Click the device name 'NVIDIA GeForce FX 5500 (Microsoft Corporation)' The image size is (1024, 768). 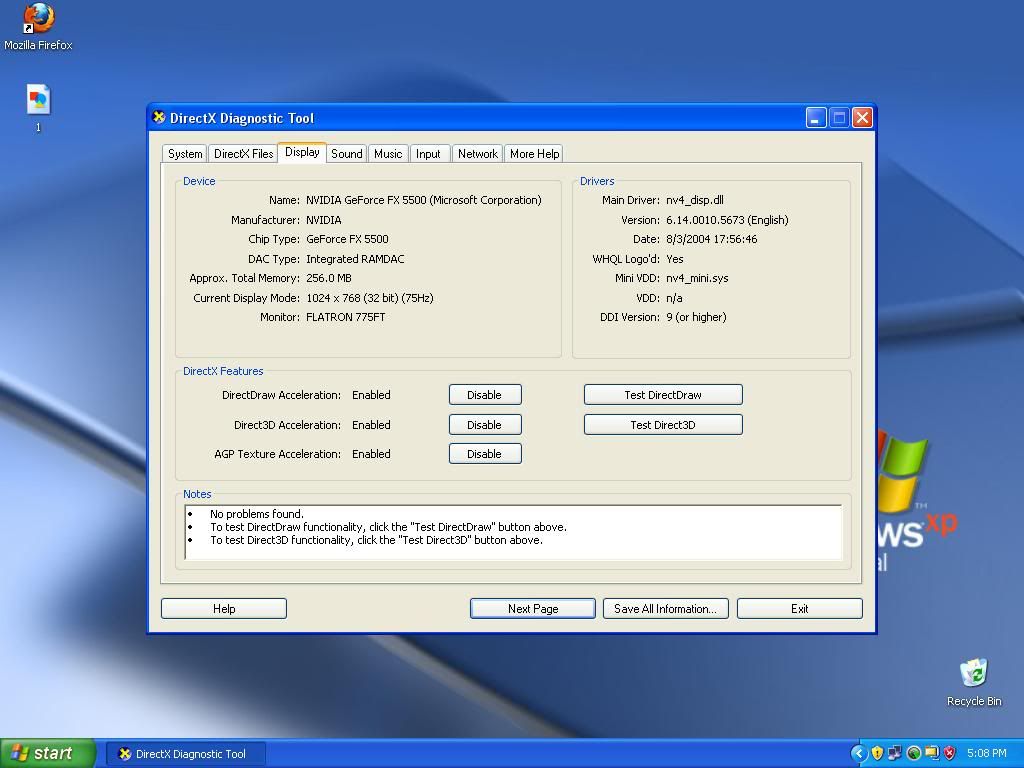click(x=424, y=200)
